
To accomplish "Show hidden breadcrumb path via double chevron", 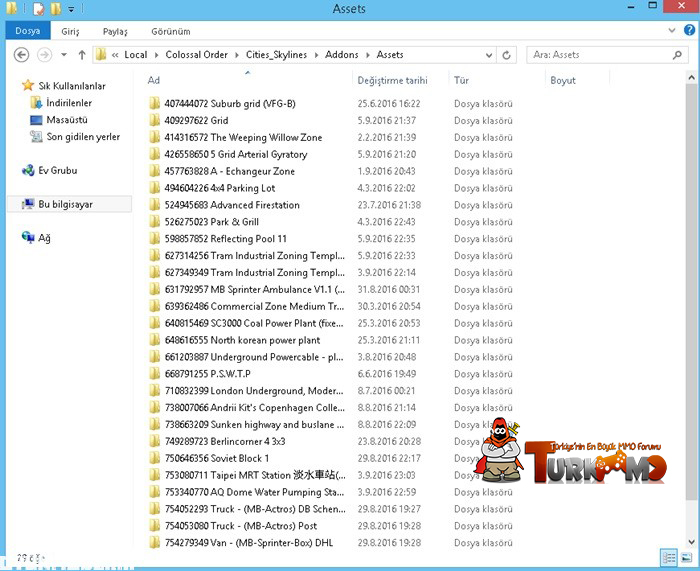I will [115, 55].
